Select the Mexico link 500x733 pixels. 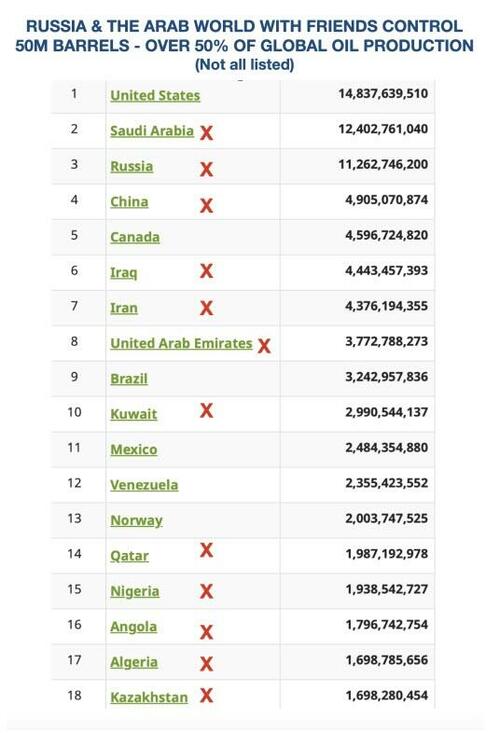[x=134, y=450]
